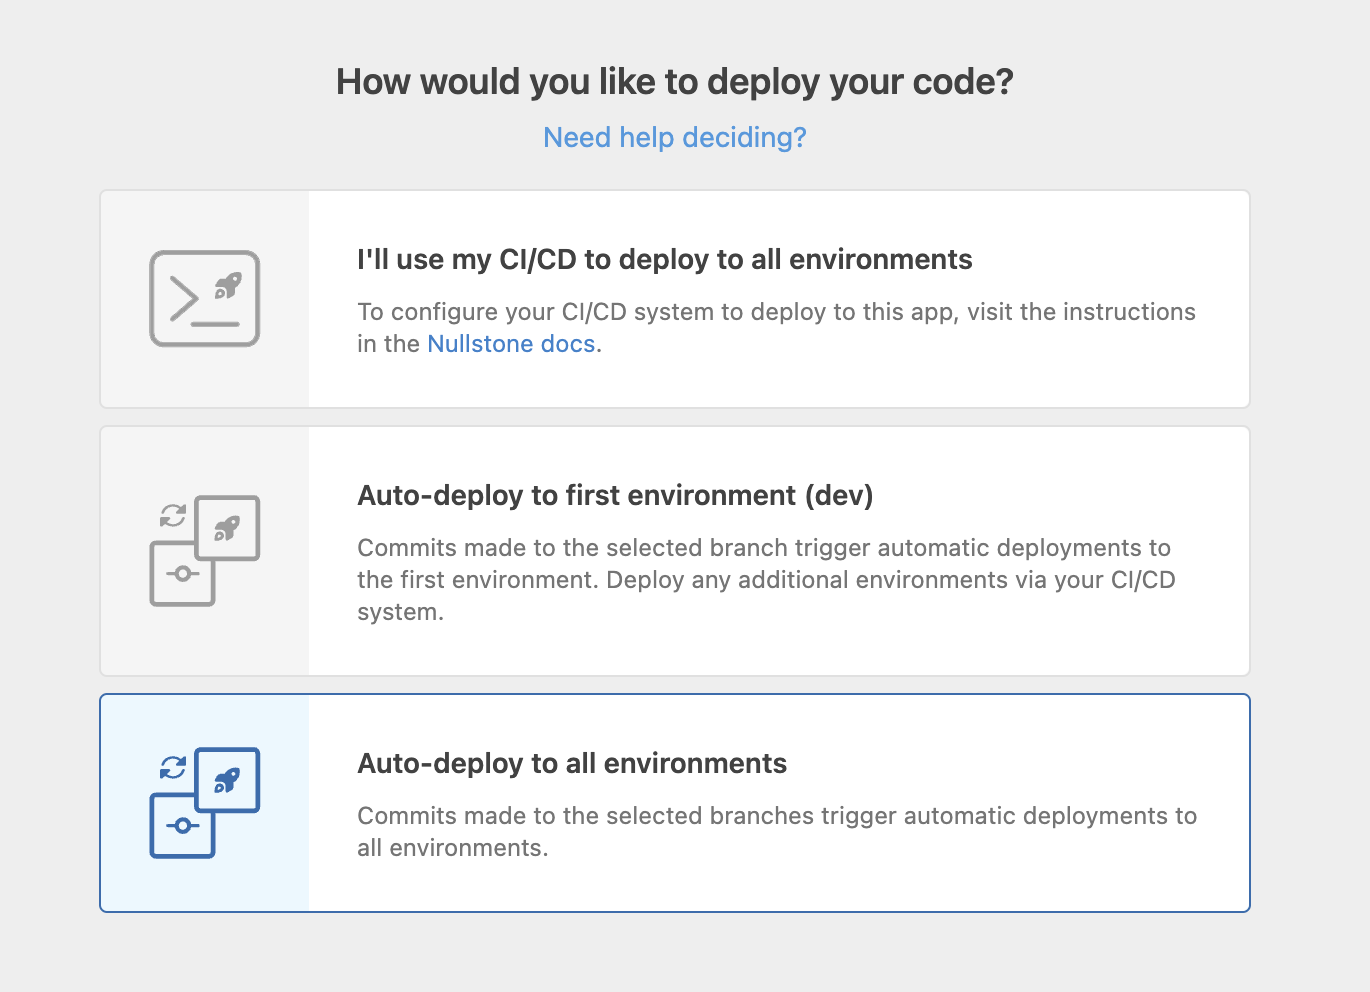Open the Nullstone docs link
This screenshot has height=992, width=1370.
511,343
